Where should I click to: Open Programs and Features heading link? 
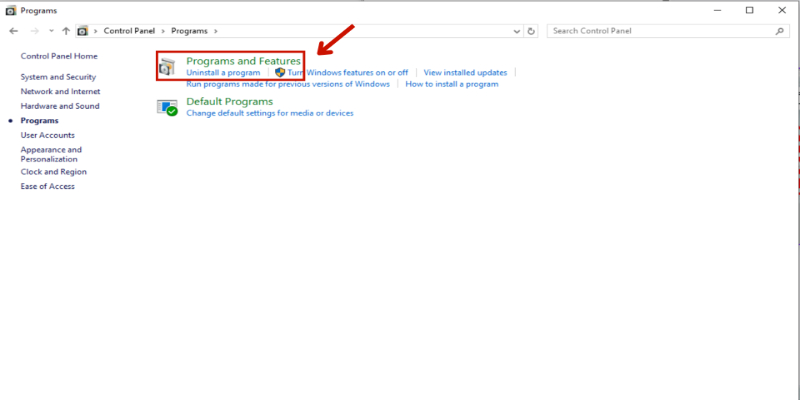point(243,61)
